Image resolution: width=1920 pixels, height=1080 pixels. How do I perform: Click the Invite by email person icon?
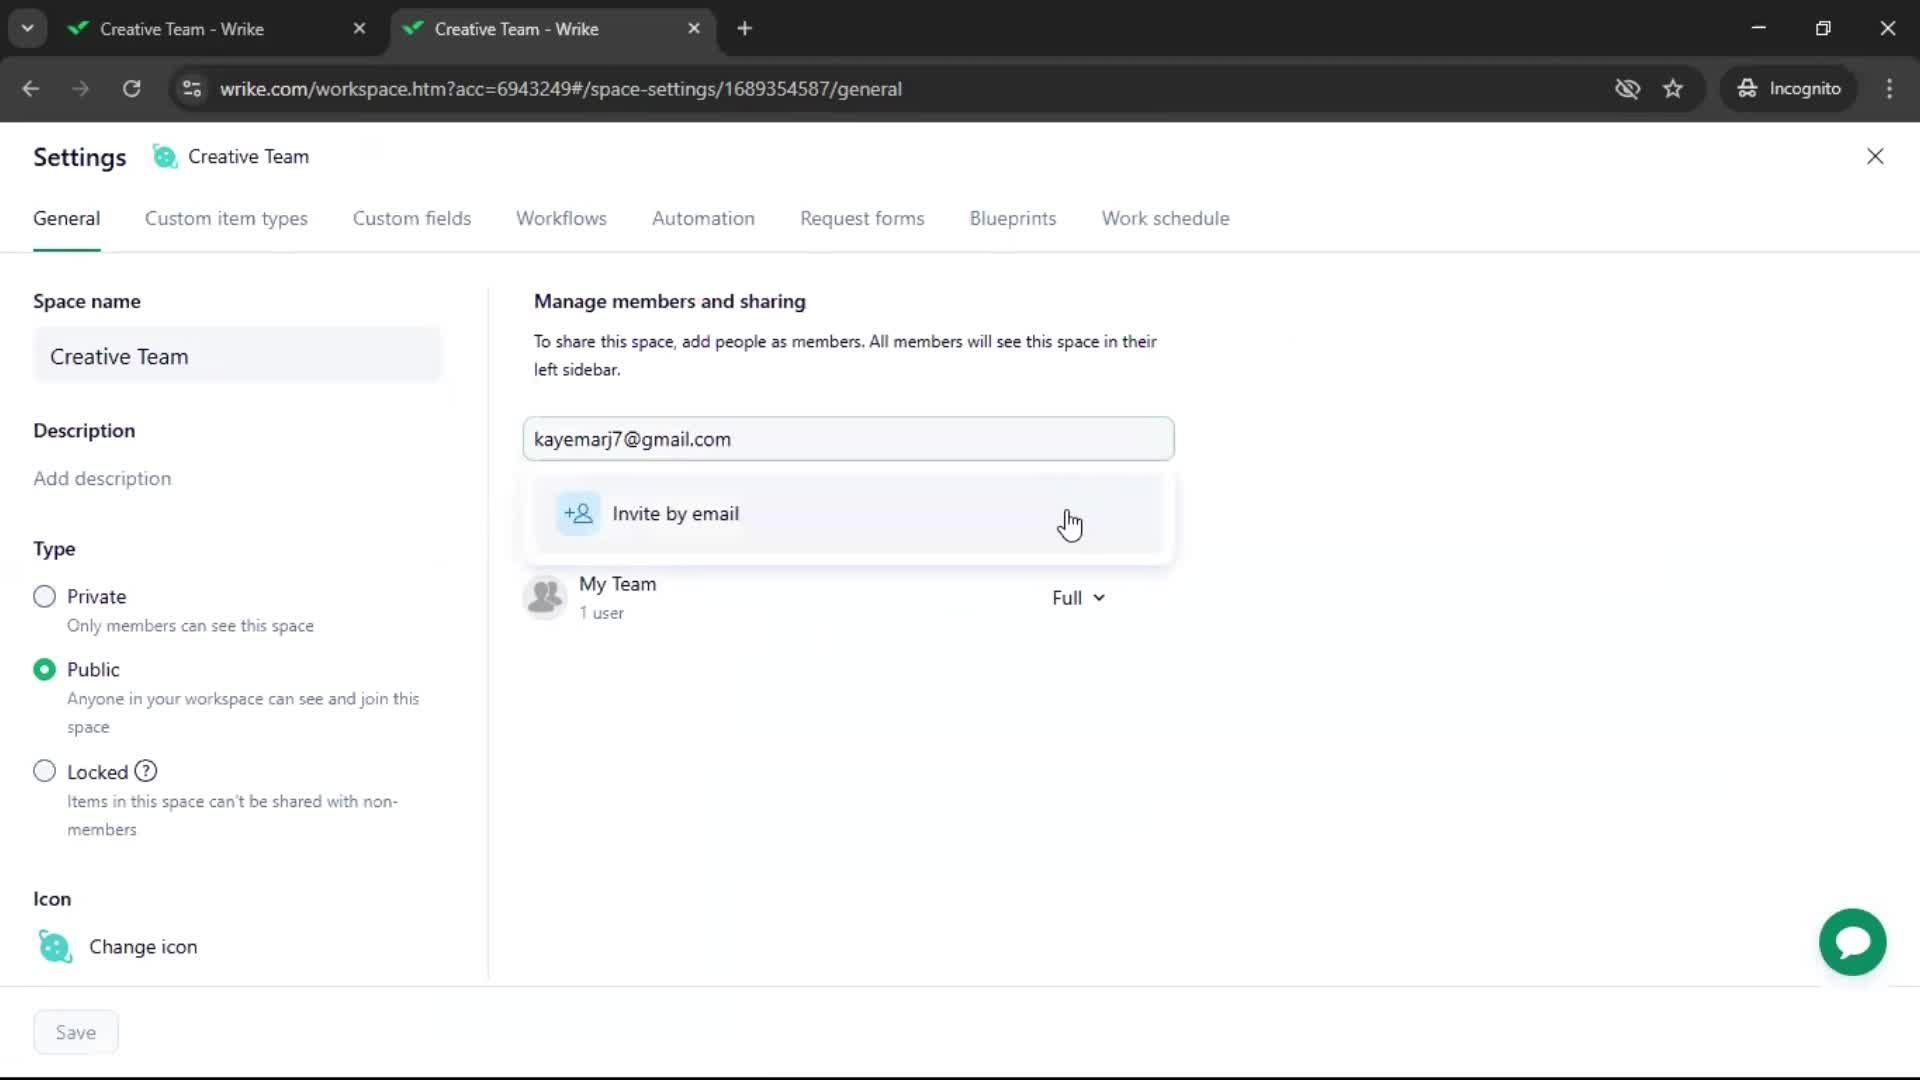pos(578,514)
